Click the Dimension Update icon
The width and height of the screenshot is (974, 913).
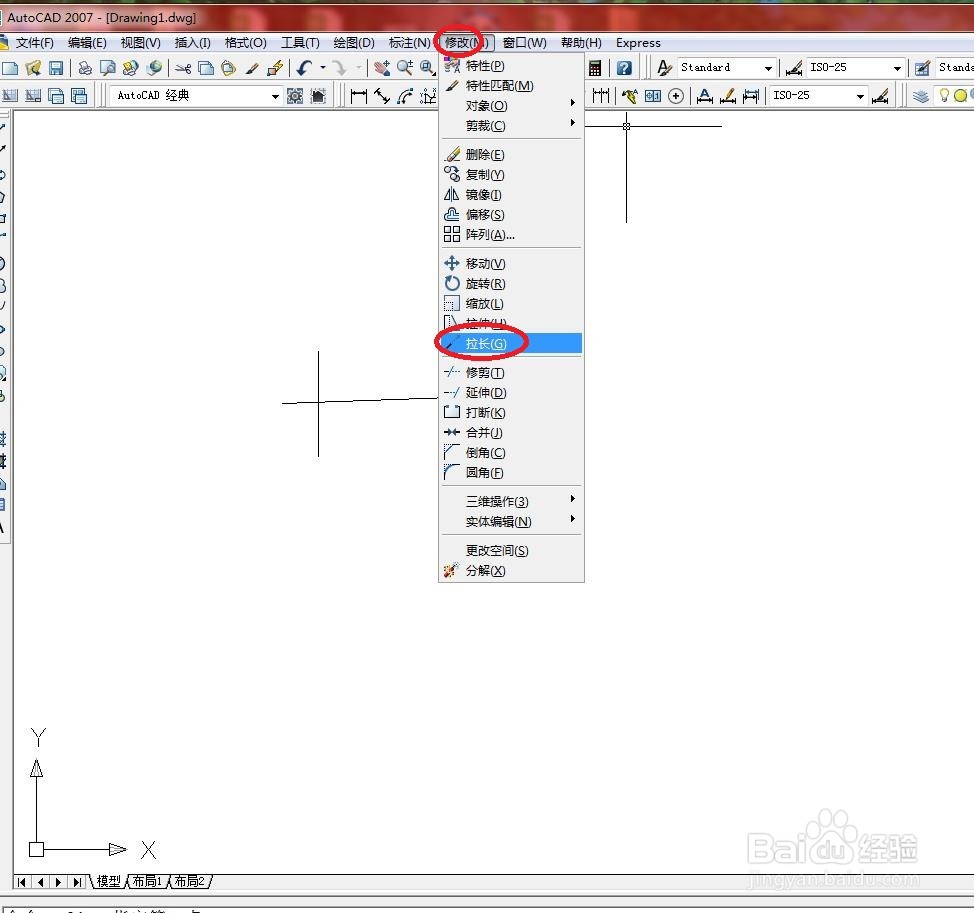[x=751, y=96]
